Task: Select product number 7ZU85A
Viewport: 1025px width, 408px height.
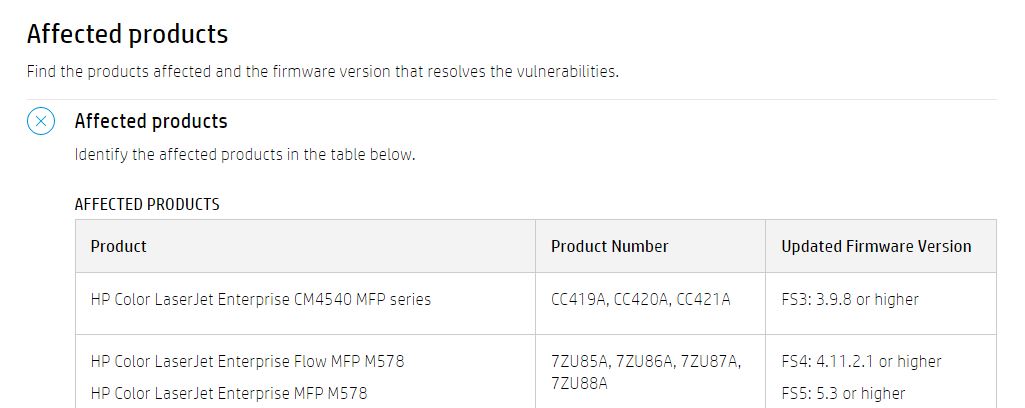Action: [578, 361]
